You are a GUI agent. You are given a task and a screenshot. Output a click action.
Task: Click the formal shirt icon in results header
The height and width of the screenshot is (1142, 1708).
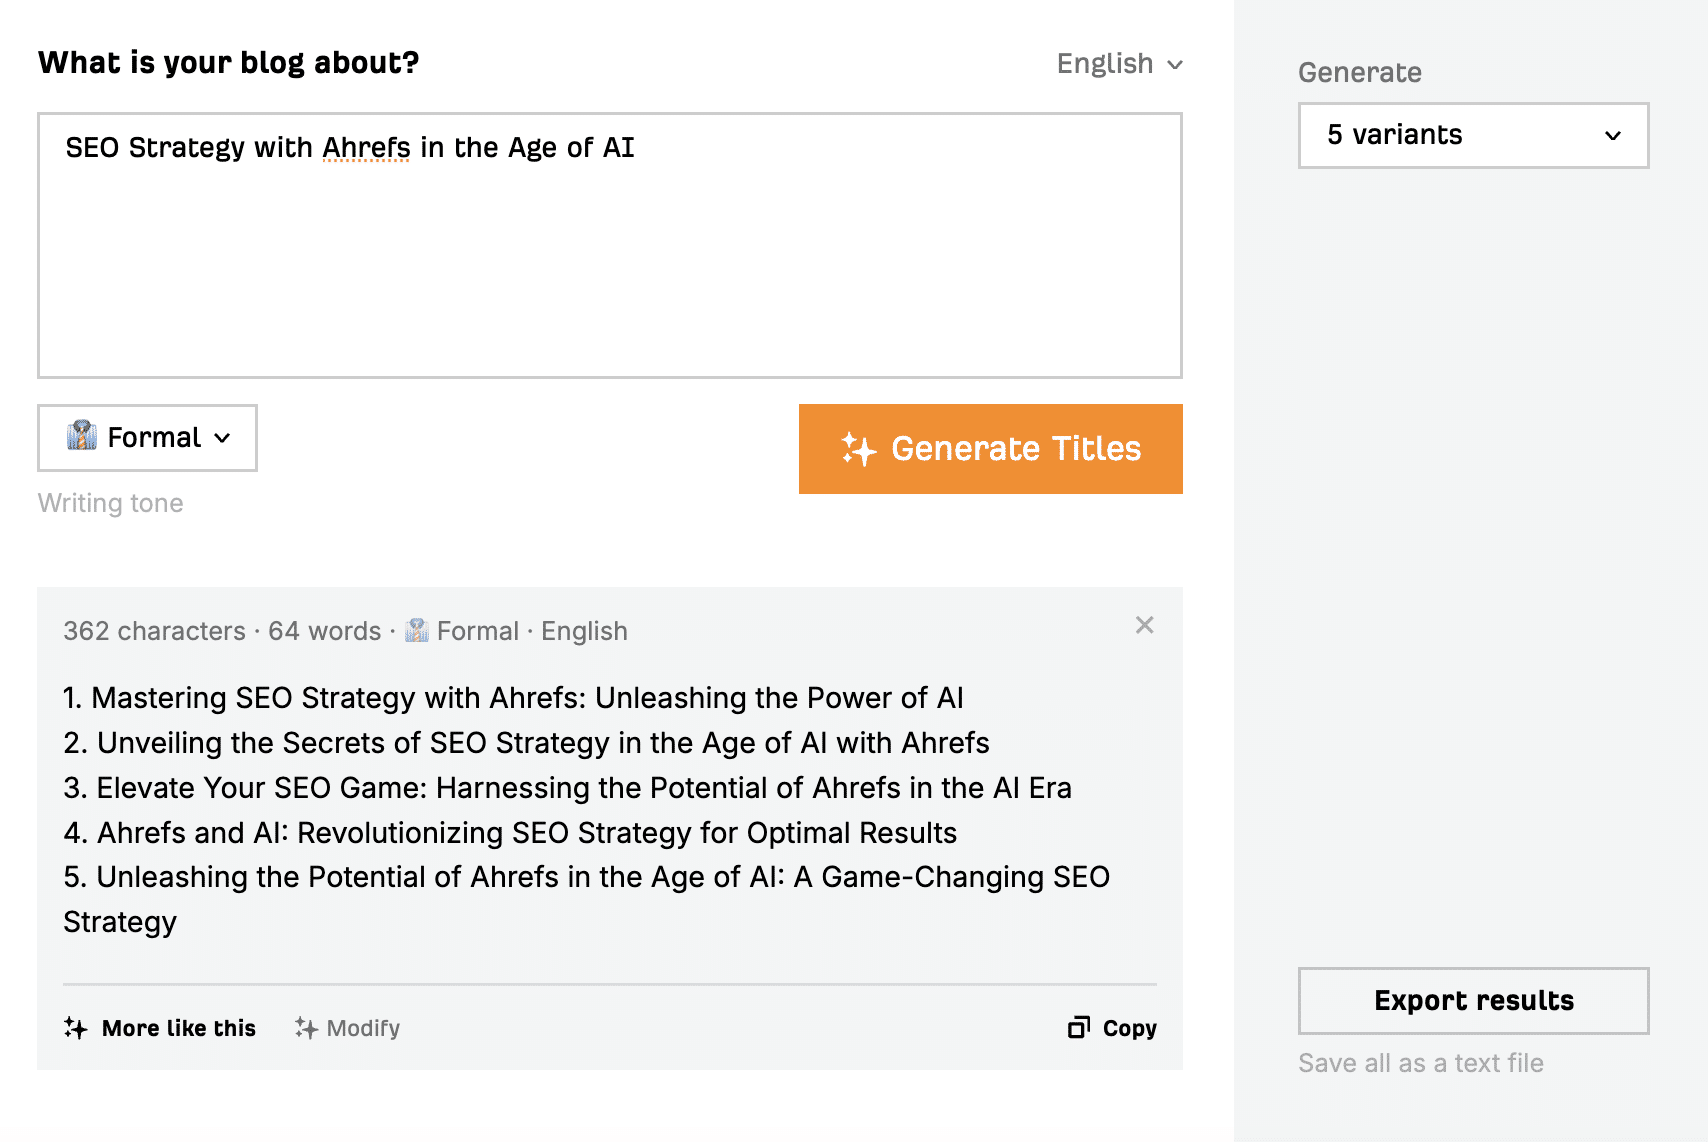[417, 630]
